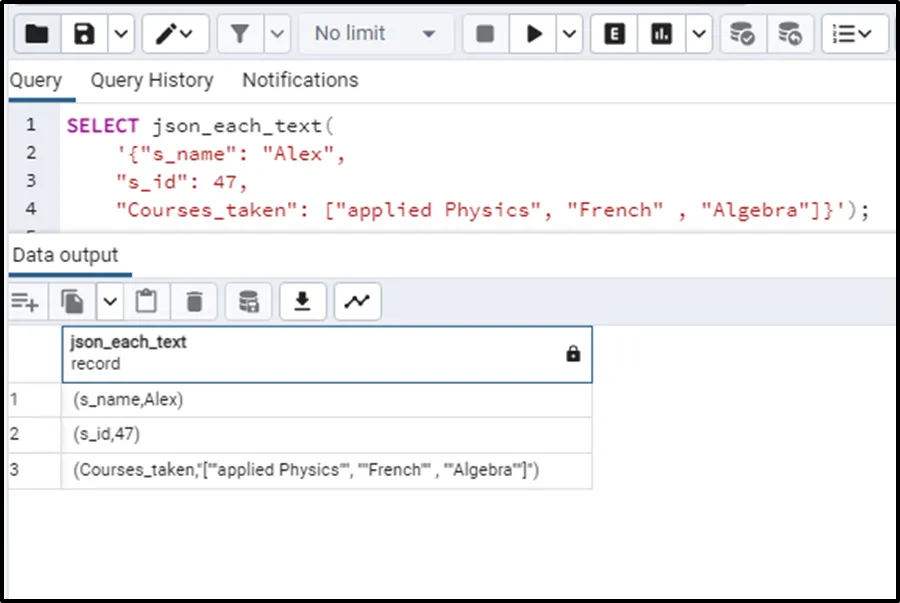Click the Paste clipboard icon
900x603 pixels.
tap(147, 301)
